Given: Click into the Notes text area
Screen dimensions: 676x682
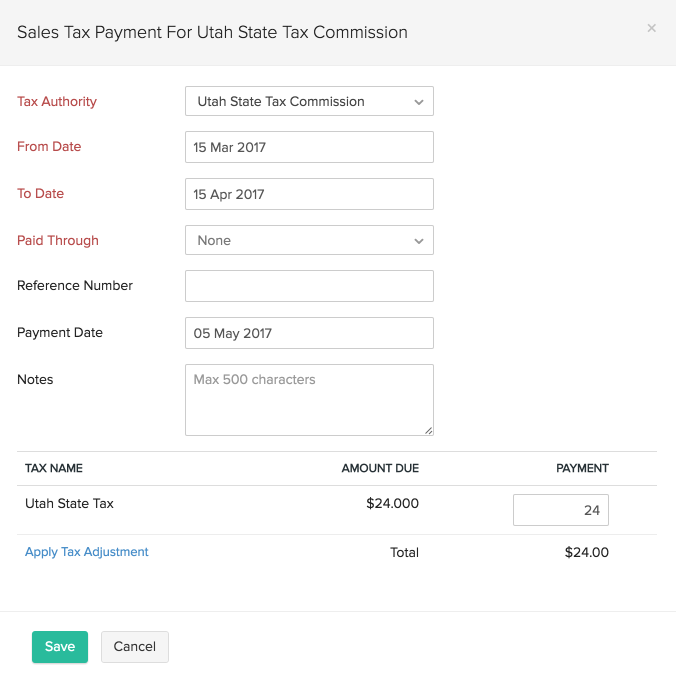Looking at the screenshot, I should point(309,399).
